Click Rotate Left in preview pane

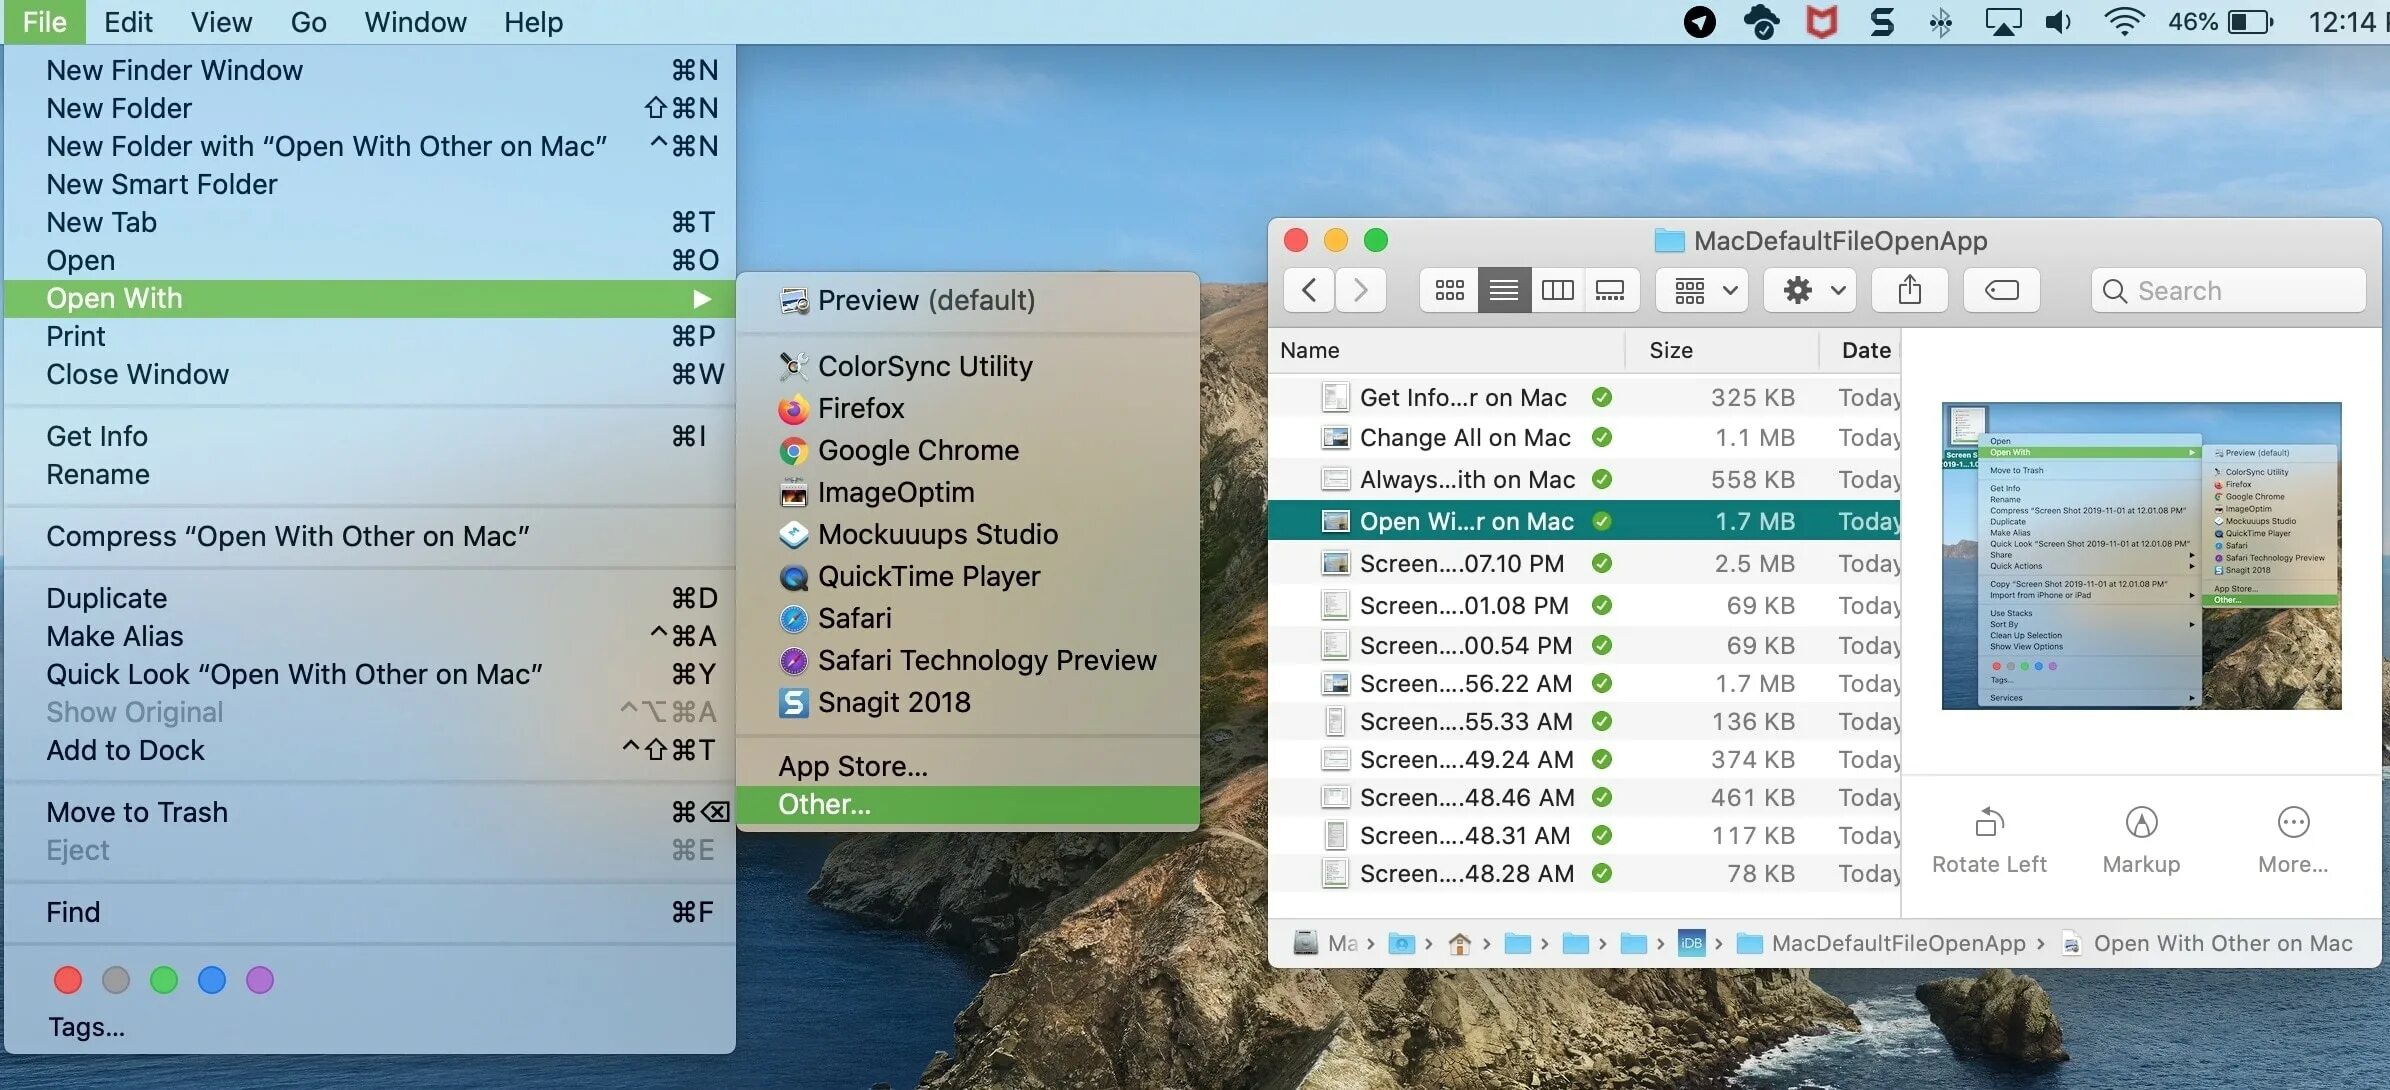[1989, 840]
